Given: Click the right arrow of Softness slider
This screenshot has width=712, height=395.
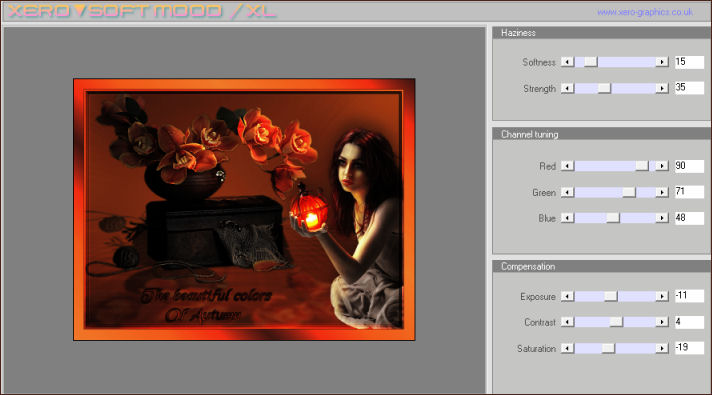Looking at the screenshot, I should (662, 62).
